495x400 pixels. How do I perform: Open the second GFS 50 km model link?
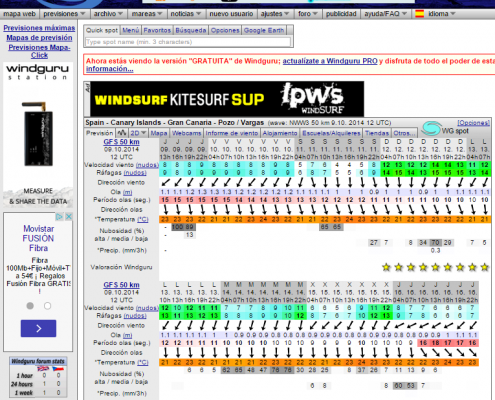[x=121, y=285]
